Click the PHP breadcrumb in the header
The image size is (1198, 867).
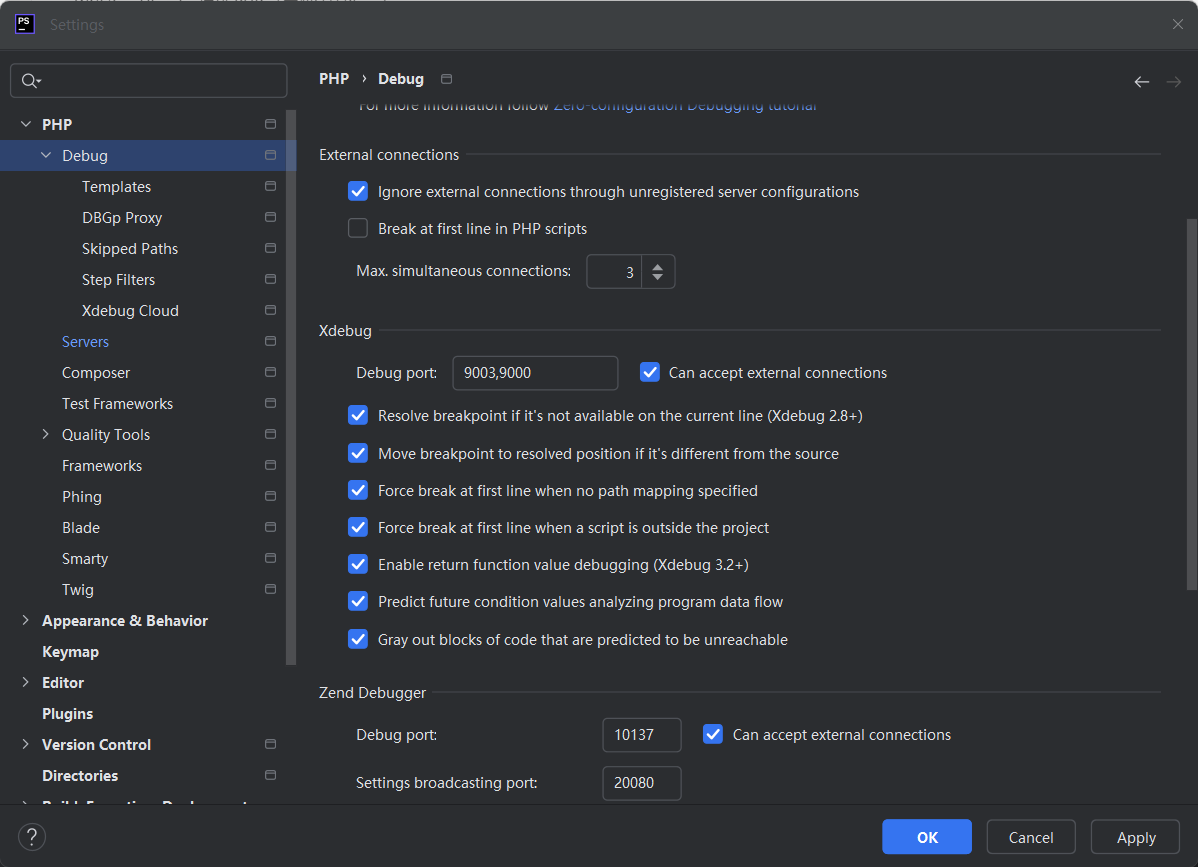click(x=334, y=79)
